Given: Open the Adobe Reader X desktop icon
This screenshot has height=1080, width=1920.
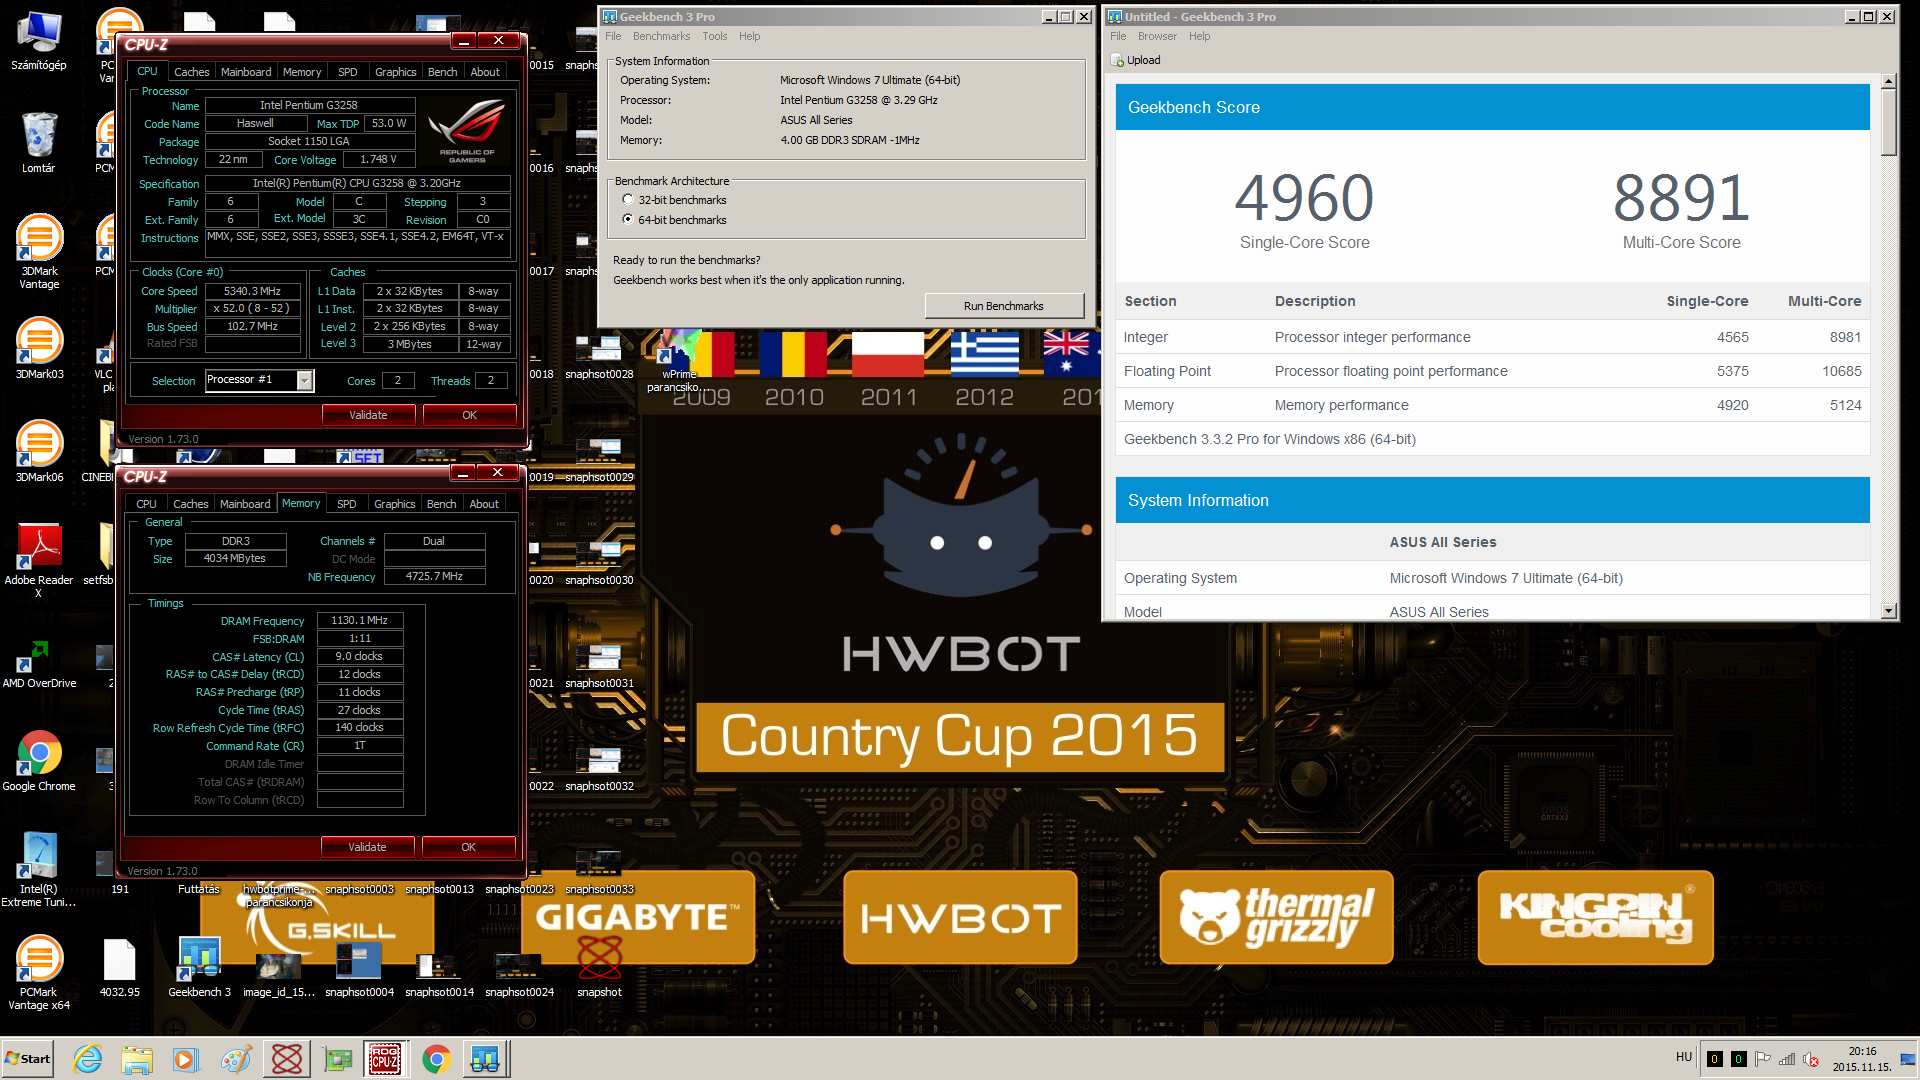Looking at the screenshot, I should (x=39, y=560).
